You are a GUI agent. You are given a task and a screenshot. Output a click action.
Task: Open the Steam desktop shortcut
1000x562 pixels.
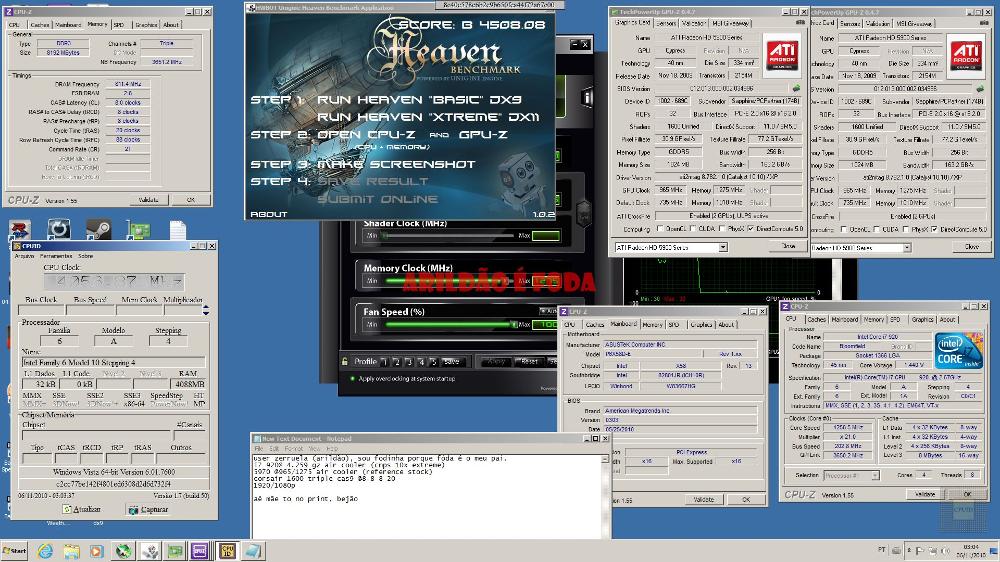point(98,230)
